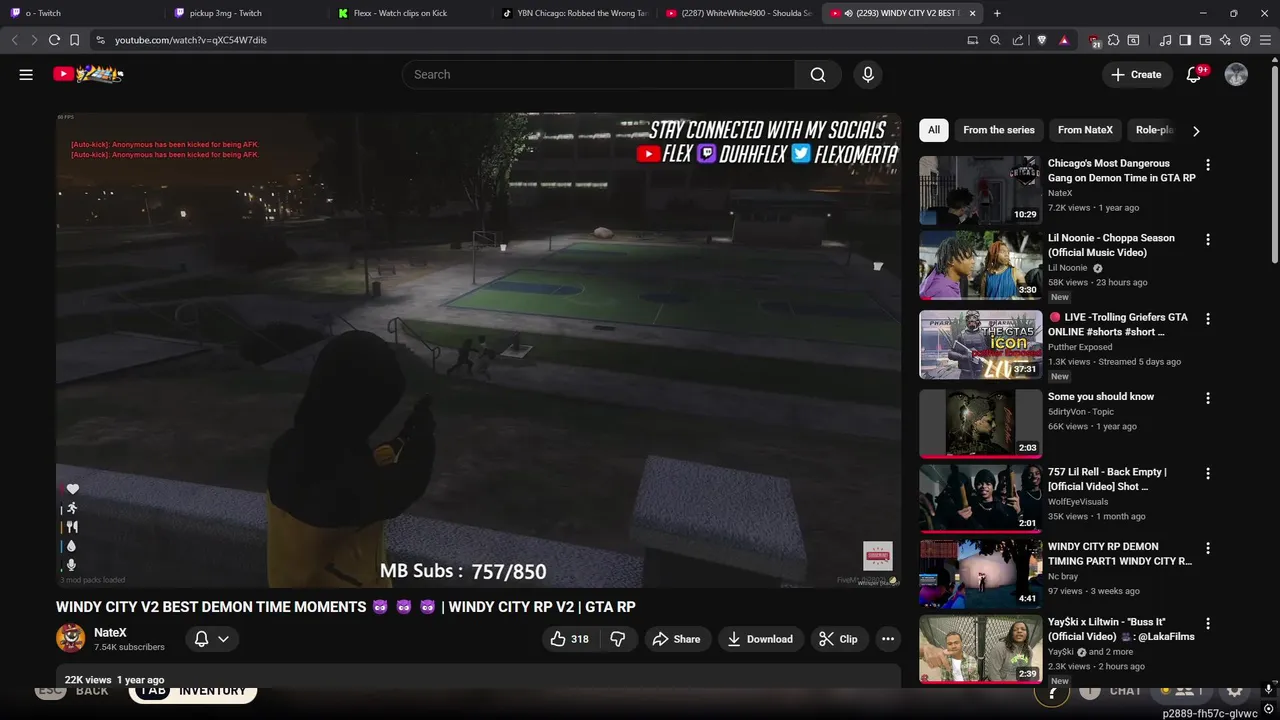Open the Brave Wallet icon

click(1205, 40)
